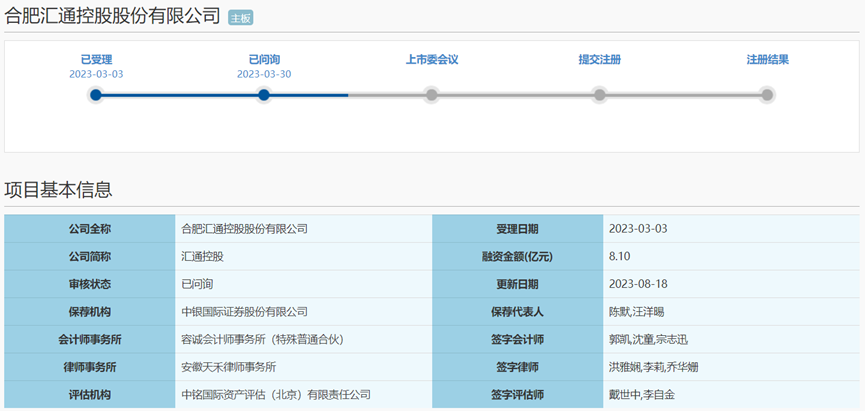Select the 注册结果 timeline dot
The image size is (865, 411).
[x=767, y=95]
